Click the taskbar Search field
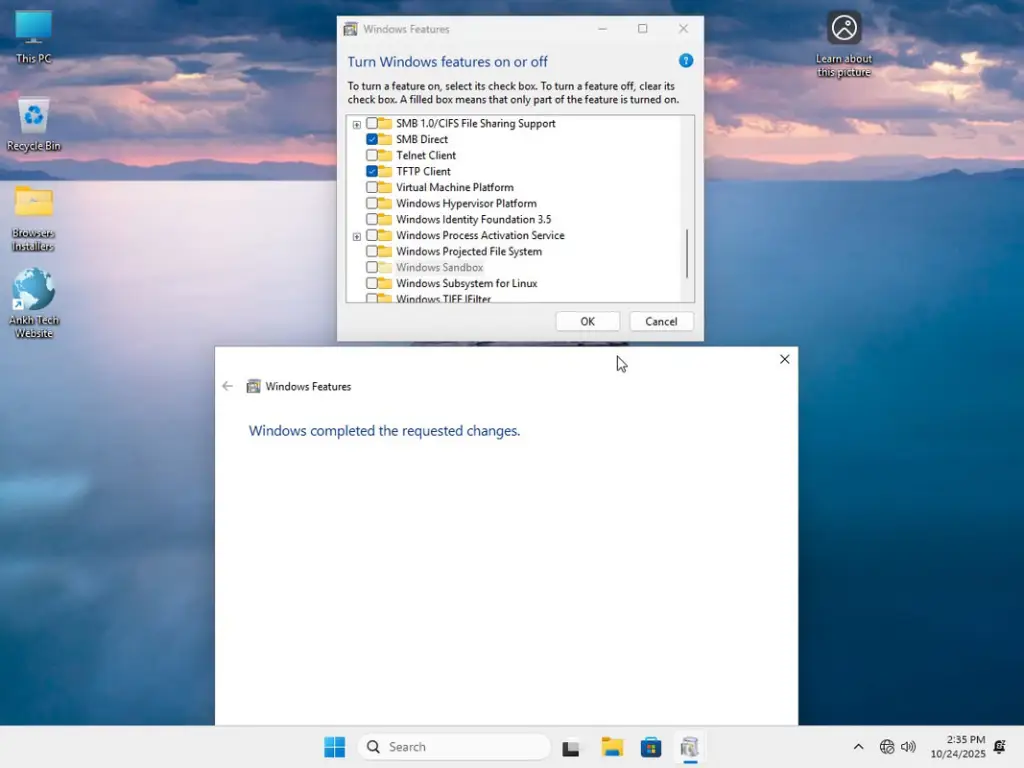Screen dimensions: 1024x768 tap(450, 746)
